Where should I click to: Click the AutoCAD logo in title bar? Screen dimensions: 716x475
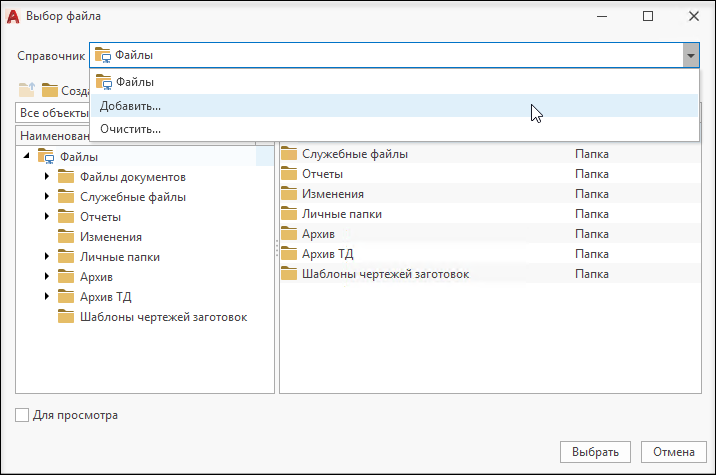[13, 16]
